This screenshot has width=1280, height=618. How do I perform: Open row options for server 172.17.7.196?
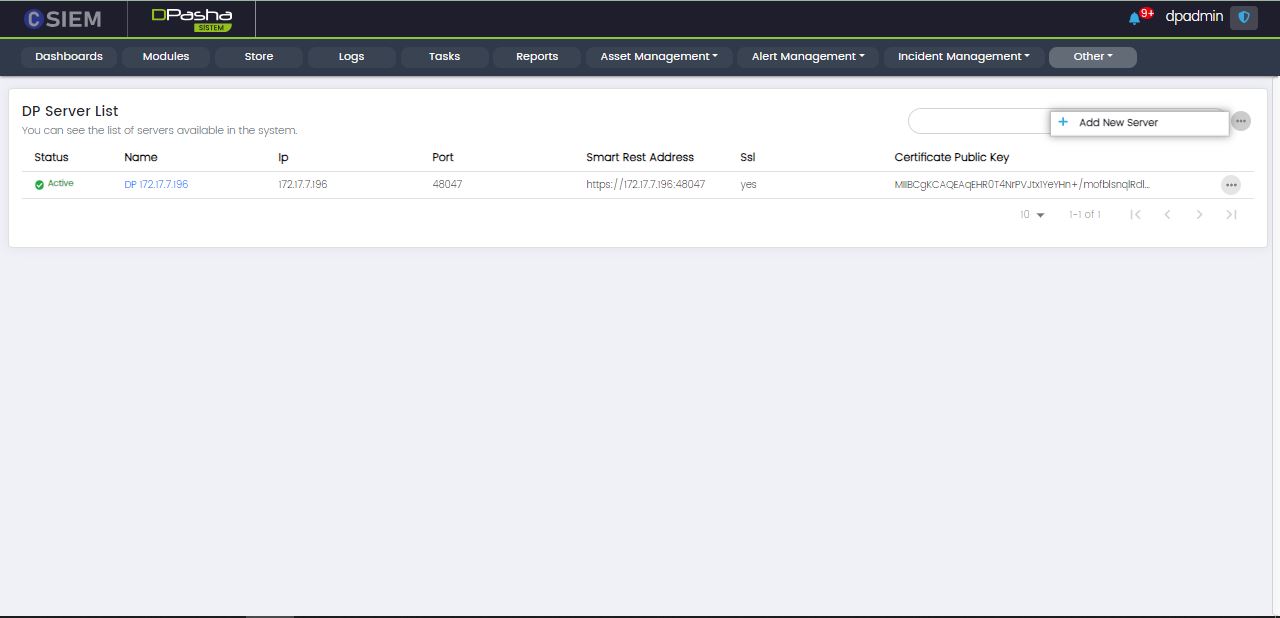1230,185
